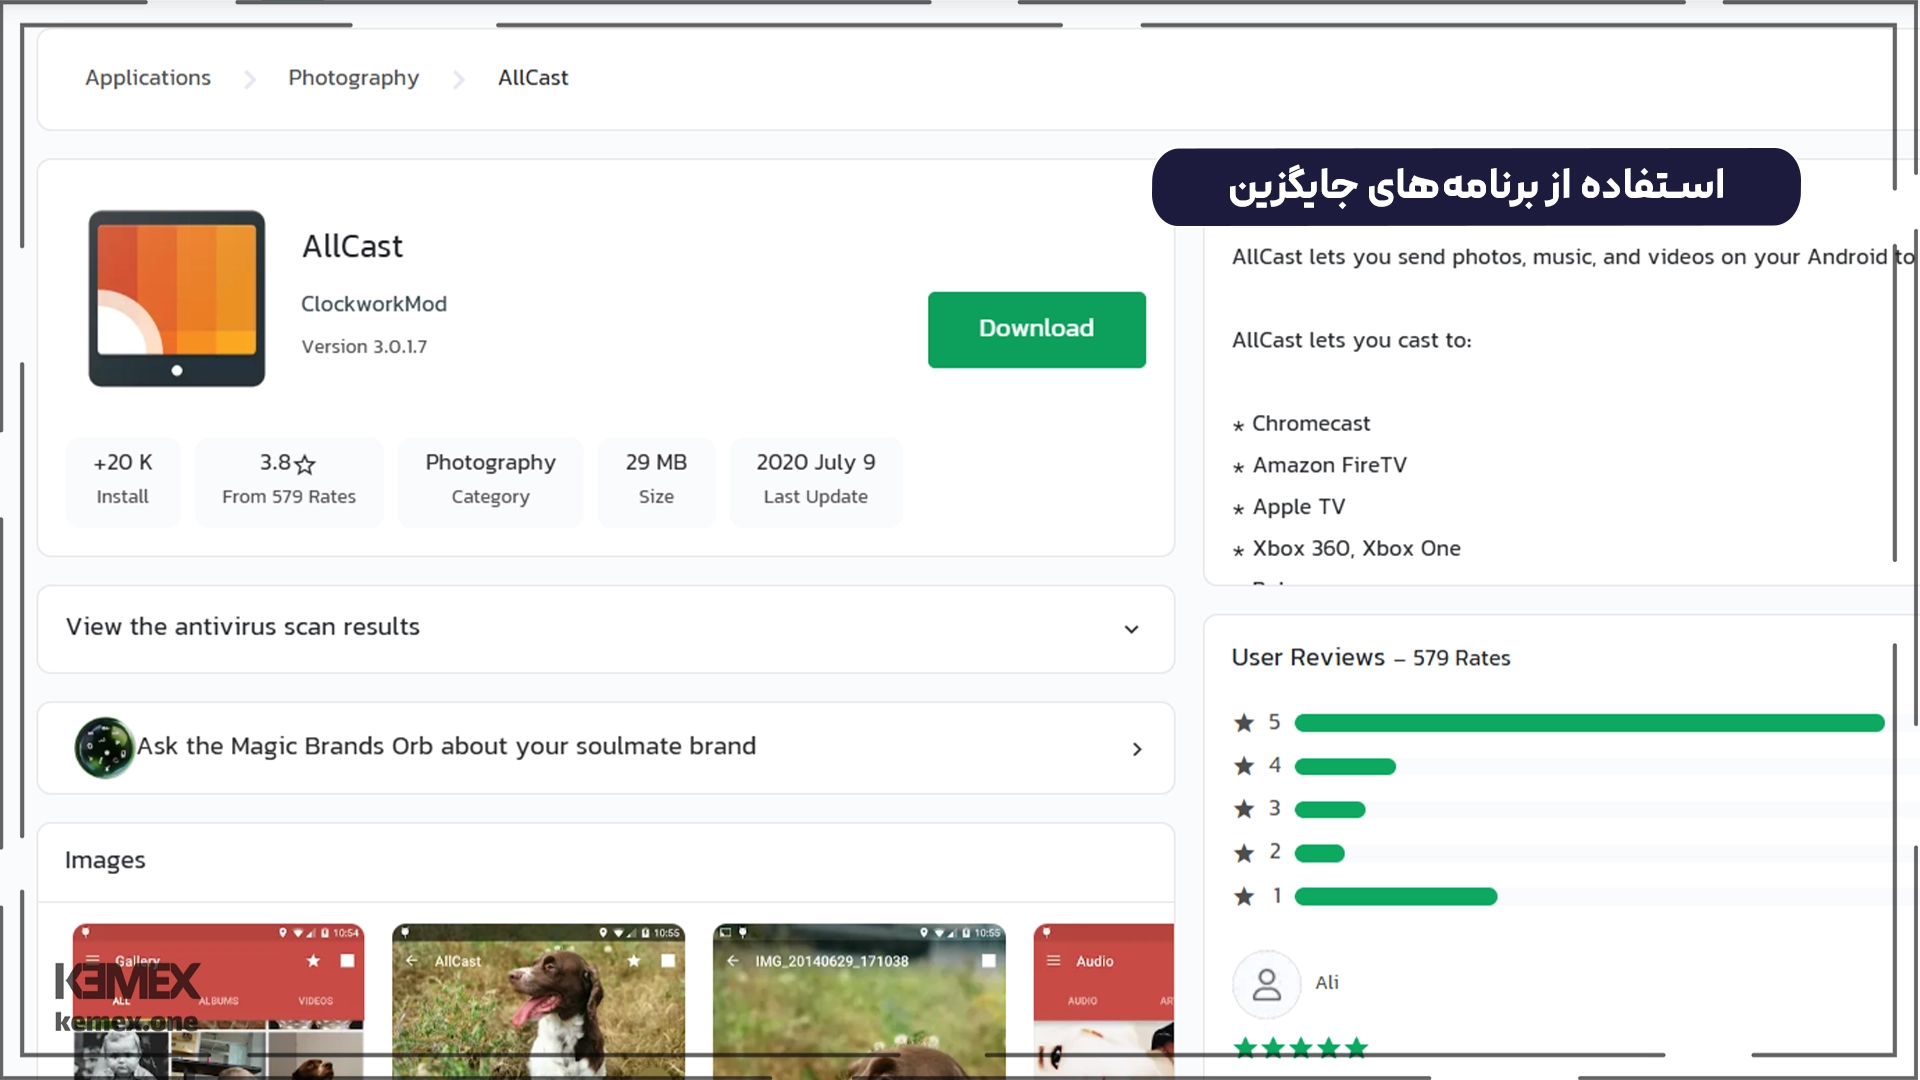This screenshot has height=1080, width=1920.
Task: Click the AllCast app title
Action: tap(353, 247)
